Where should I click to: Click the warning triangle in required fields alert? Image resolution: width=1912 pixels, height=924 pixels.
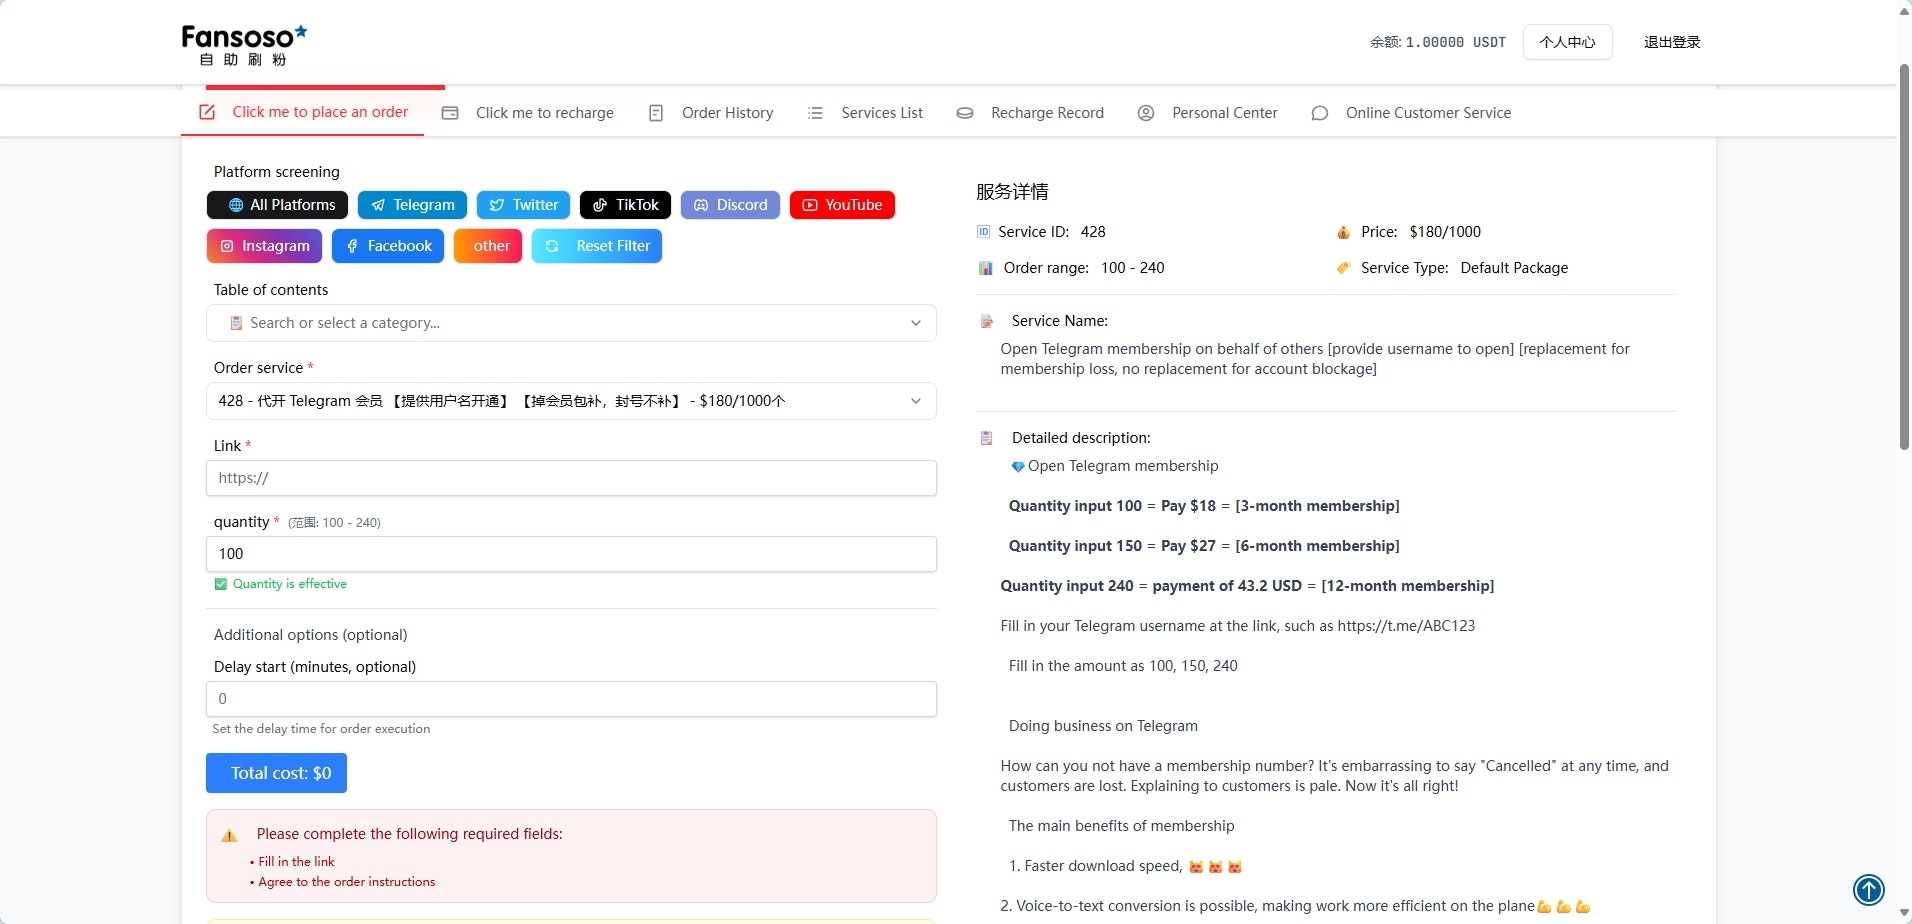229,835
